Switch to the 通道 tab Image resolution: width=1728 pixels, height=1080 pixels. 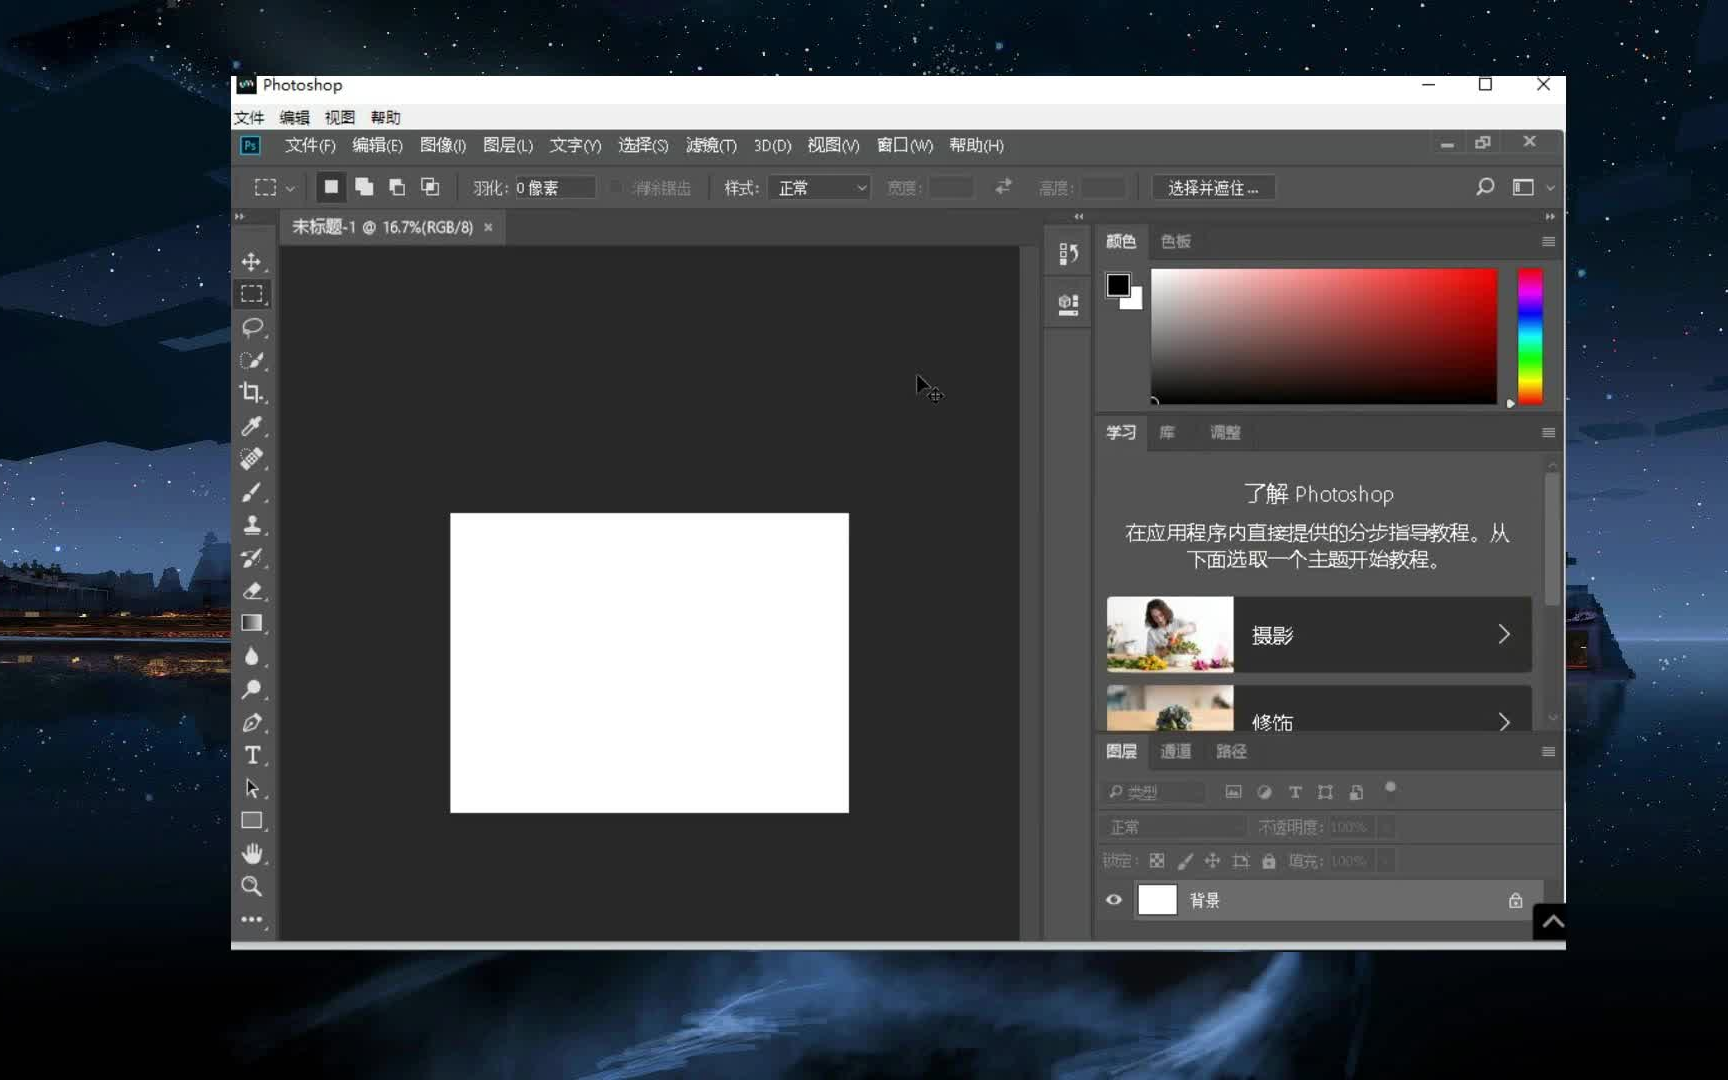click(1175, 751)
